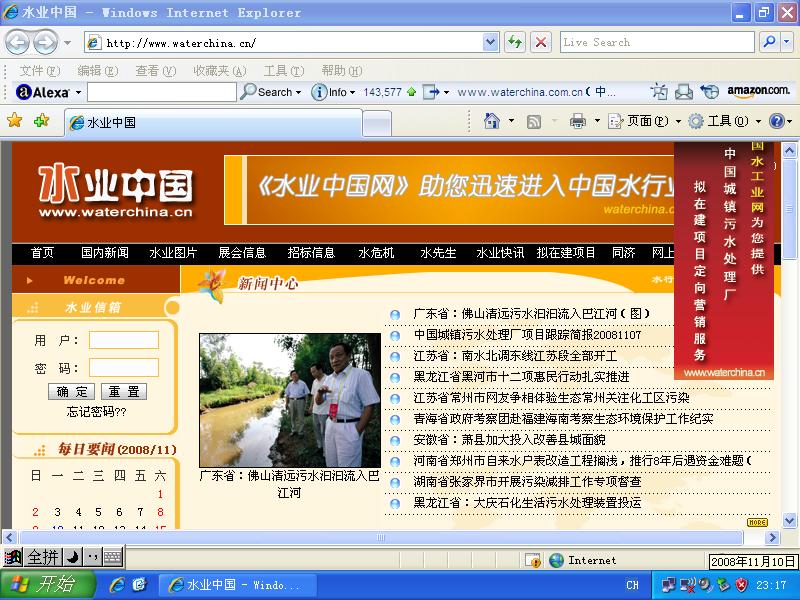Expand the Alexa menu dropdown arrow
Image resolution: width=800 pixels, height=600 pixels.
point(79,93)
